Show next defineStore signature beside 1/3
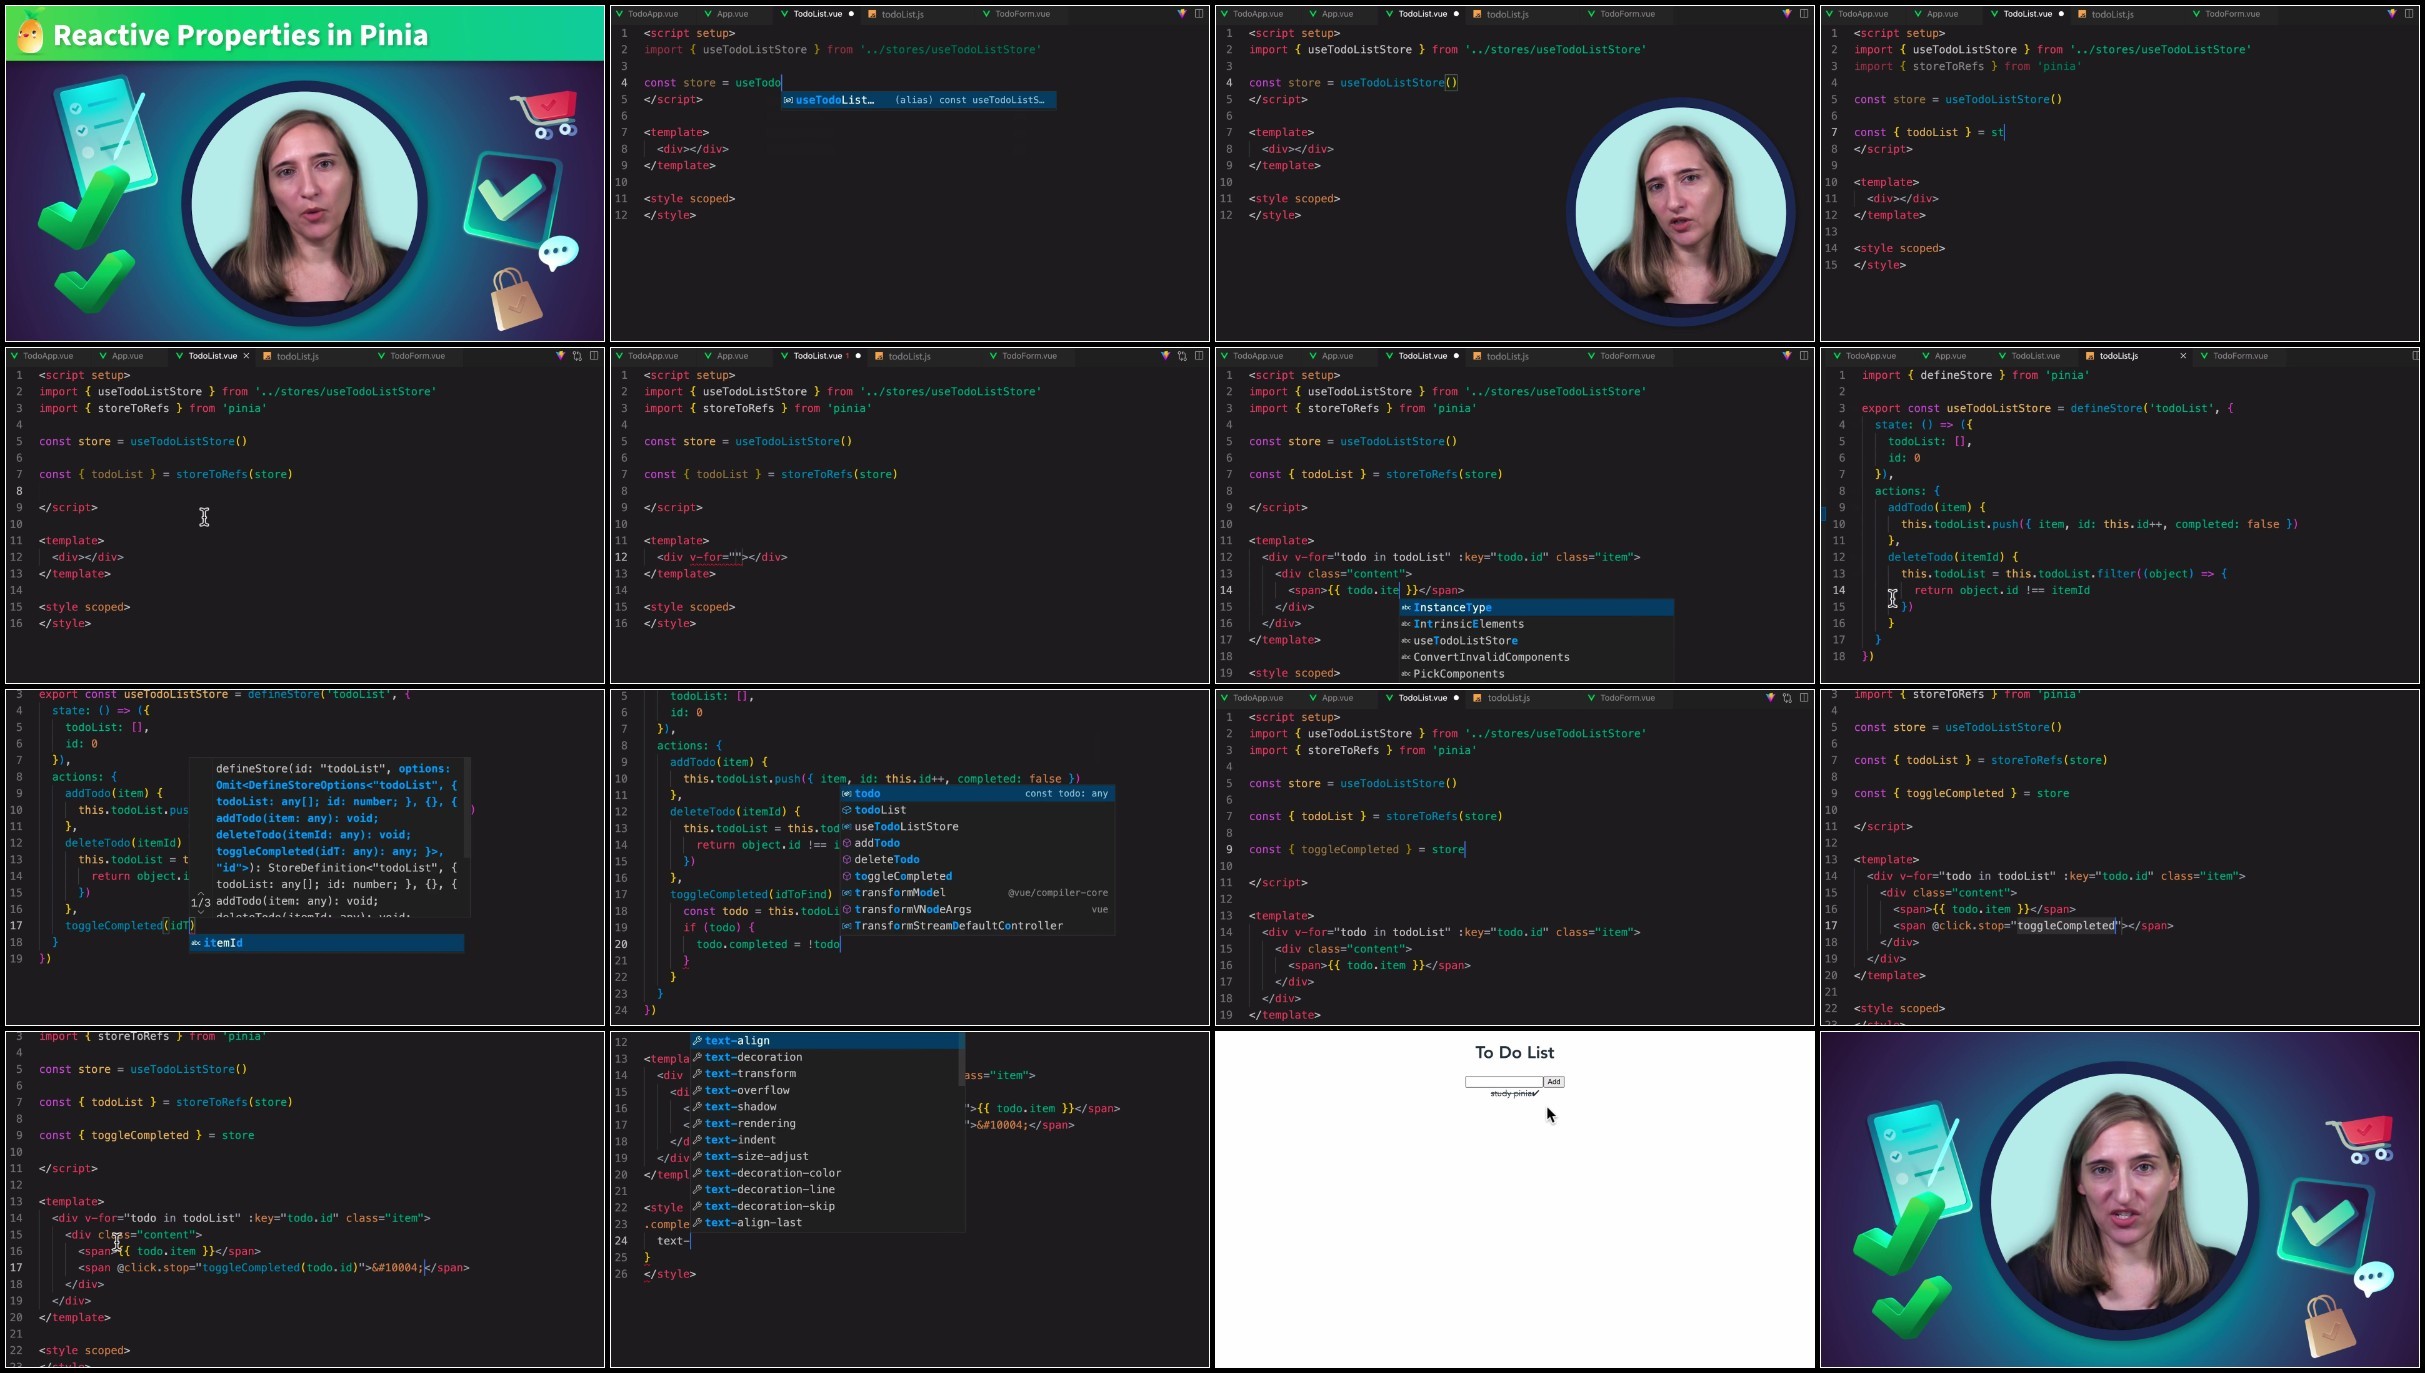Viewport: 2425px width, 1373px height. click(201, 912)
